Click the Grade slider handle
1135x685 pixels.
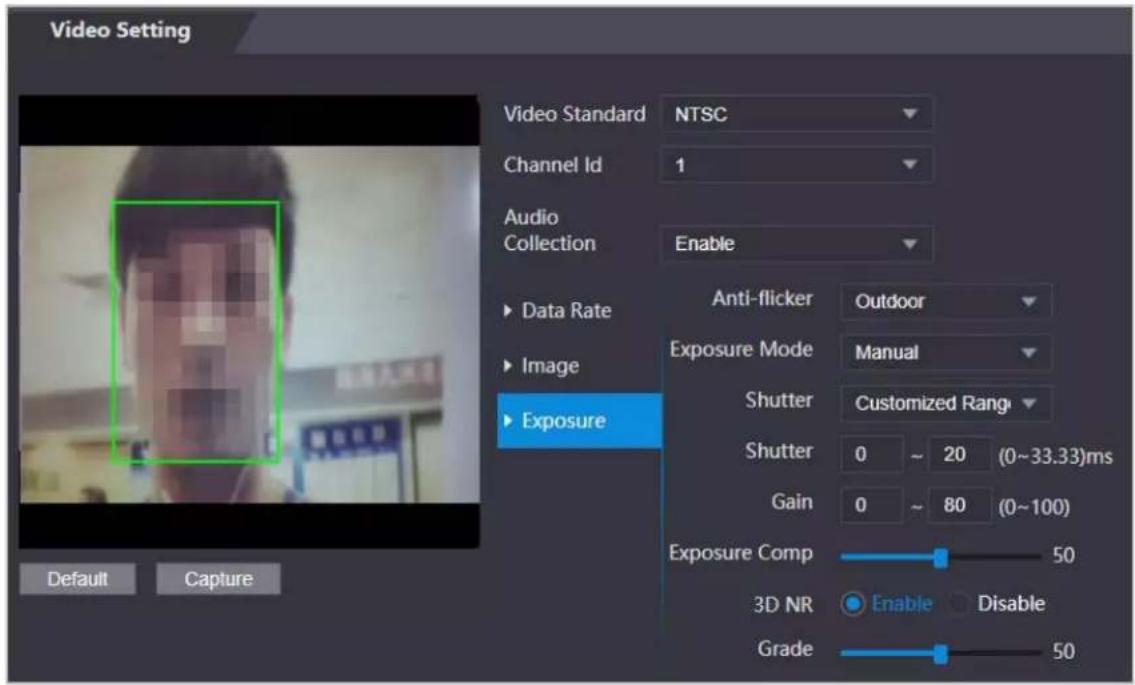click(940, 654)
